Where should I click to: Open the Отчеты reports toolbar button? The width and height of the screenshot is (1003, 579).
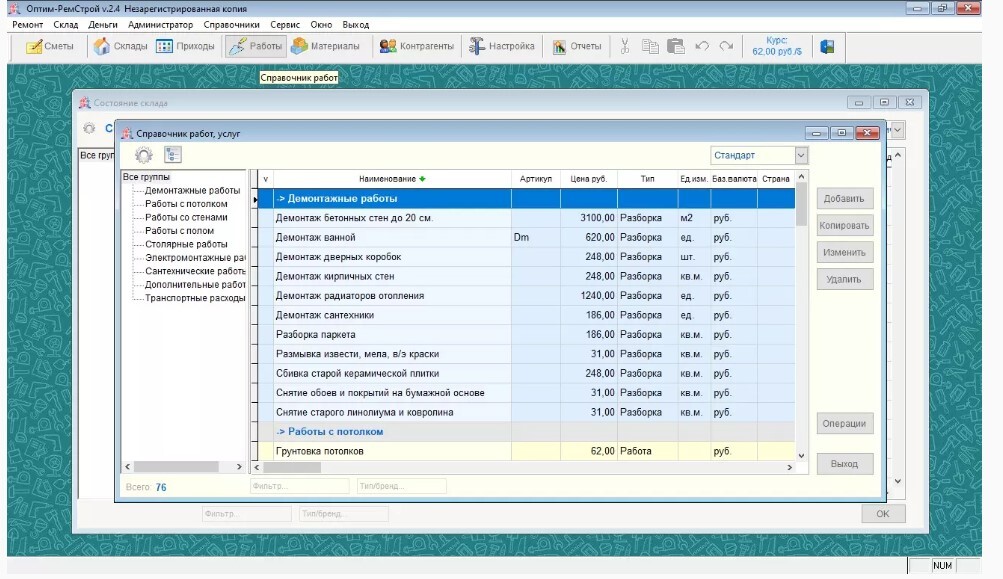pyautogui.click(x=577, y=46)
